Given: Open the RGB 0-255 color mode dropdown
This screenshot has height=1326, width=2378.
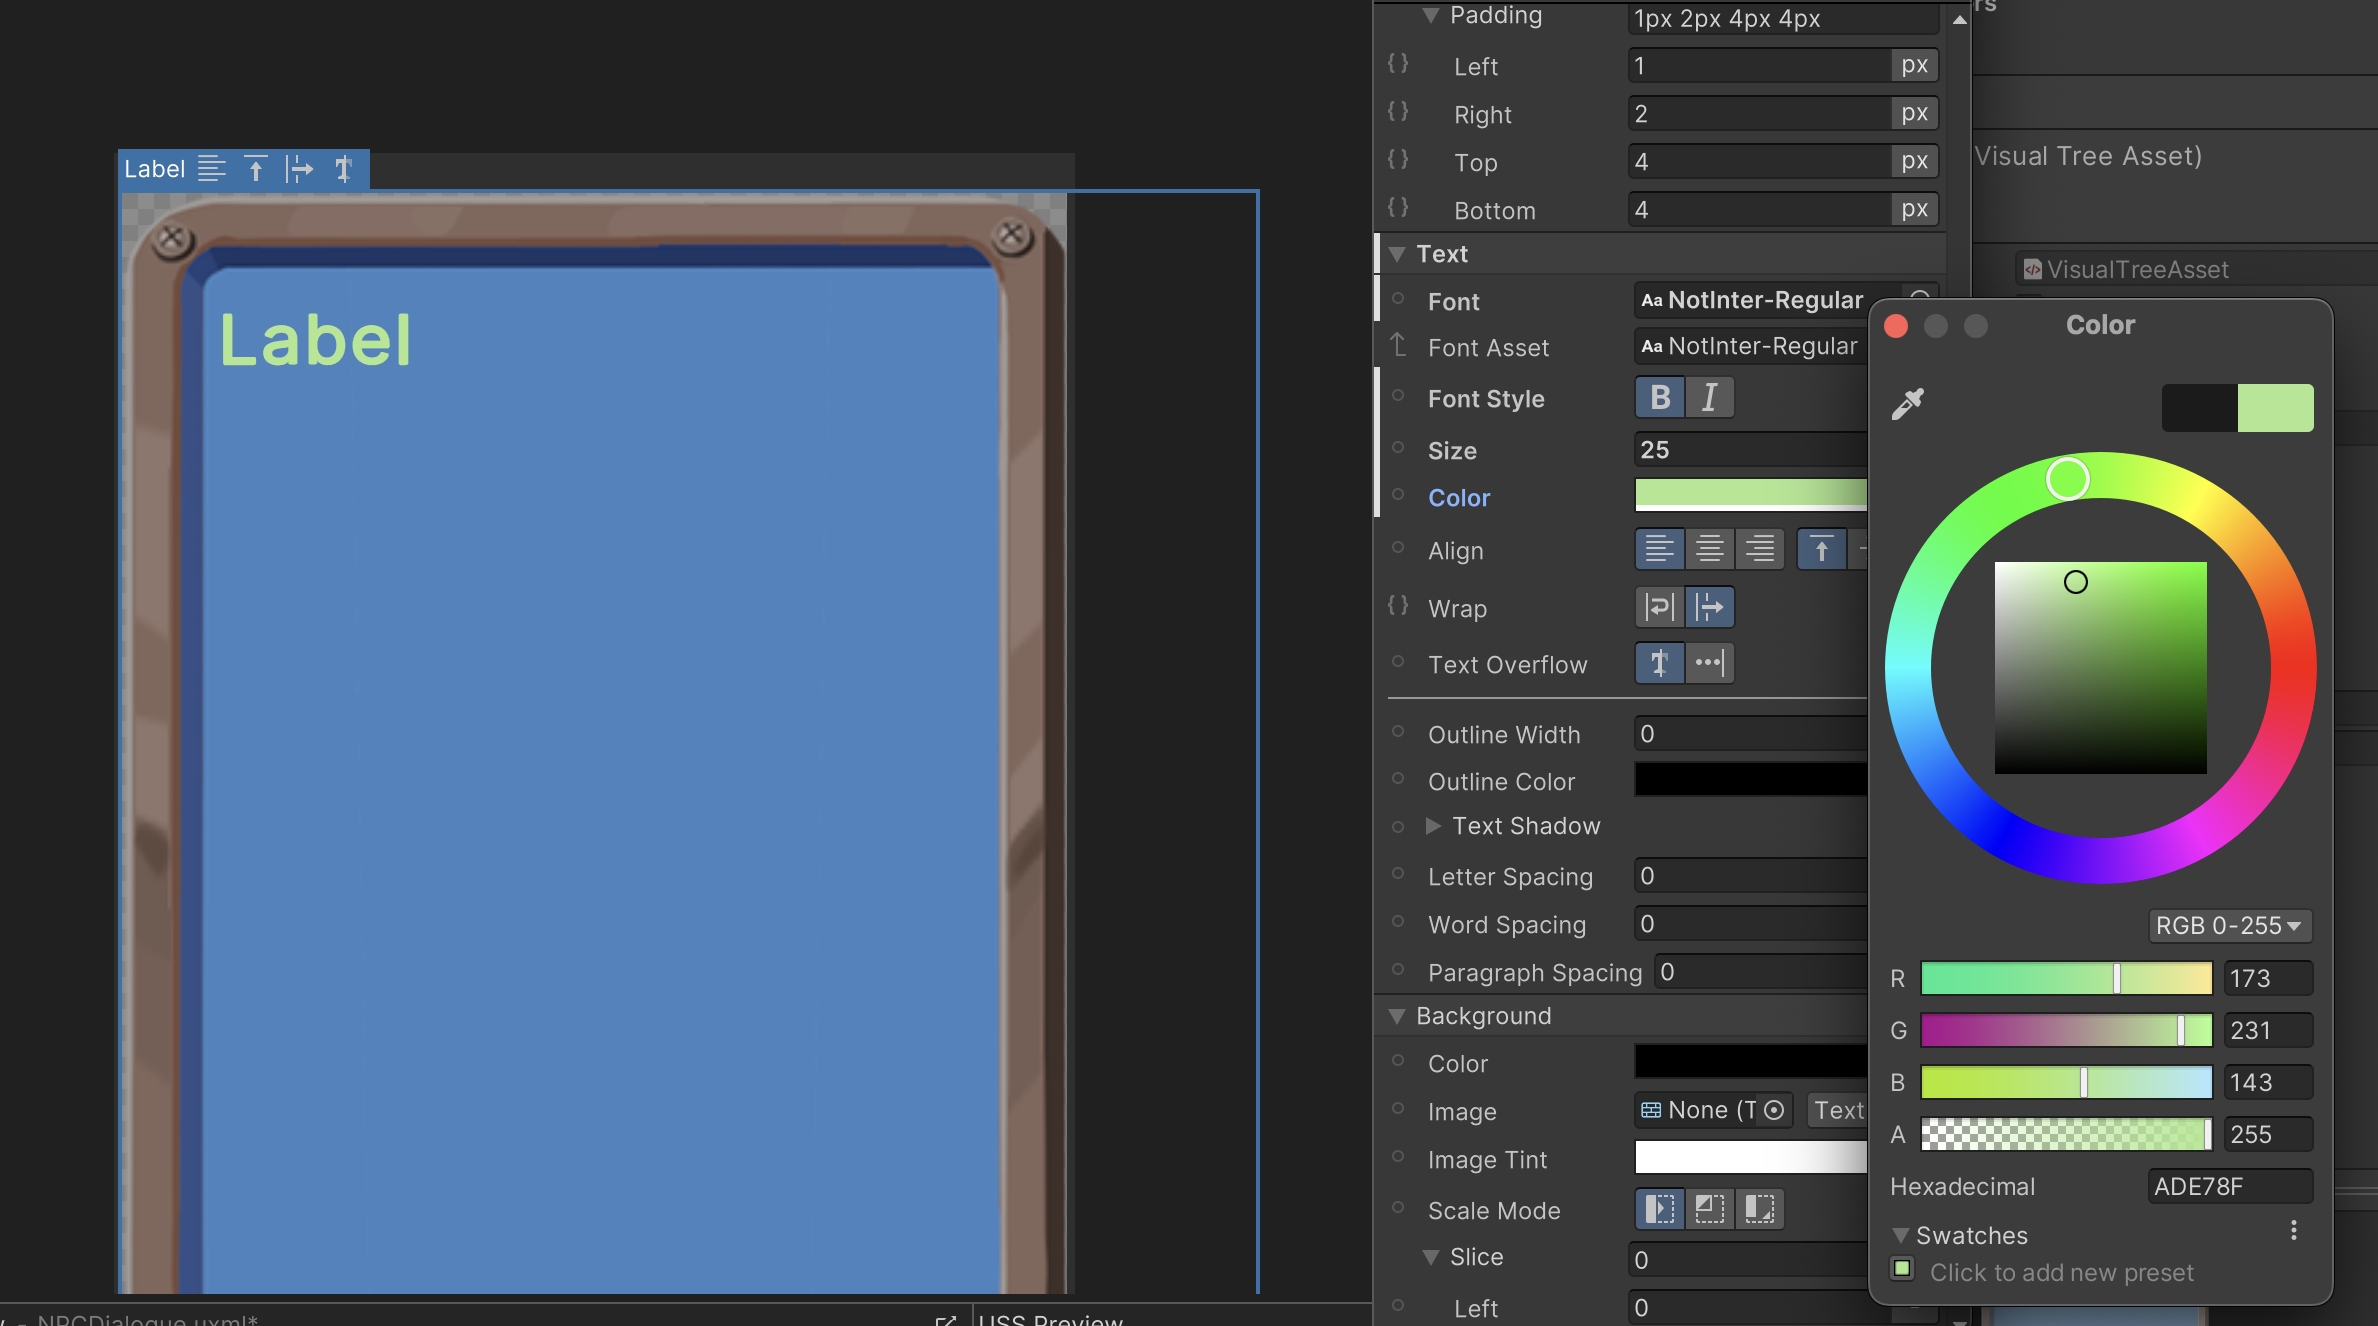Looking at the screenshot, I should coord(2229,926).
